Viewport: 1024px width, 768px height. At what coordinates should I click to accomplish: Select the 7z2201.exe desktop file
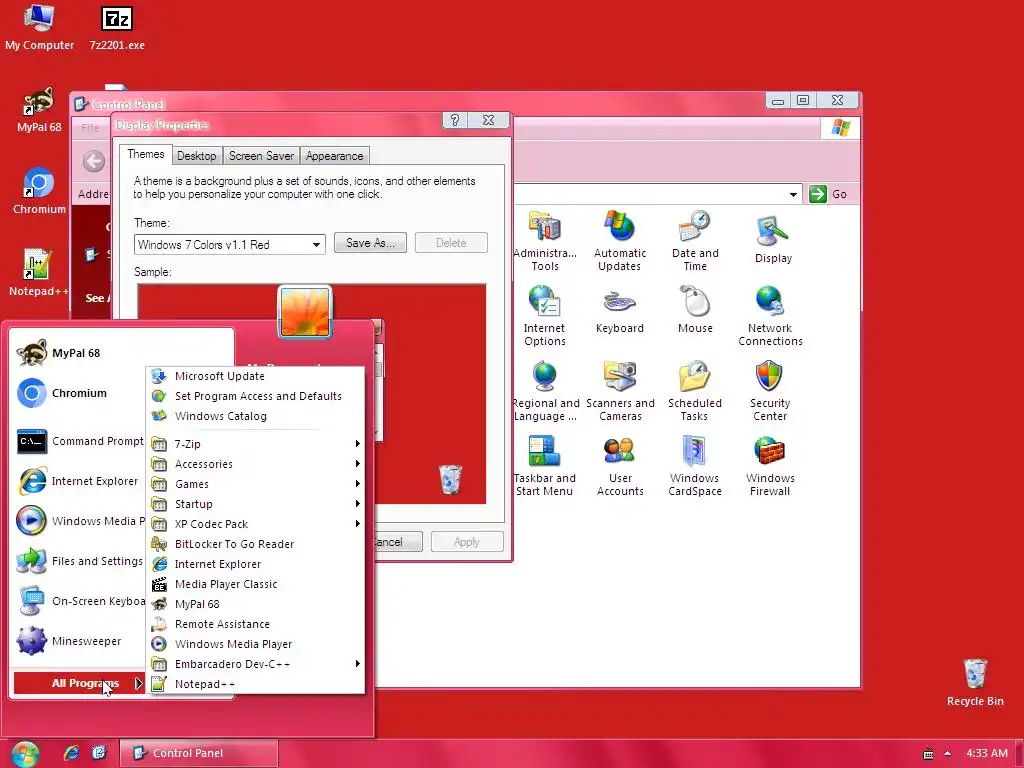coord(117,27)
